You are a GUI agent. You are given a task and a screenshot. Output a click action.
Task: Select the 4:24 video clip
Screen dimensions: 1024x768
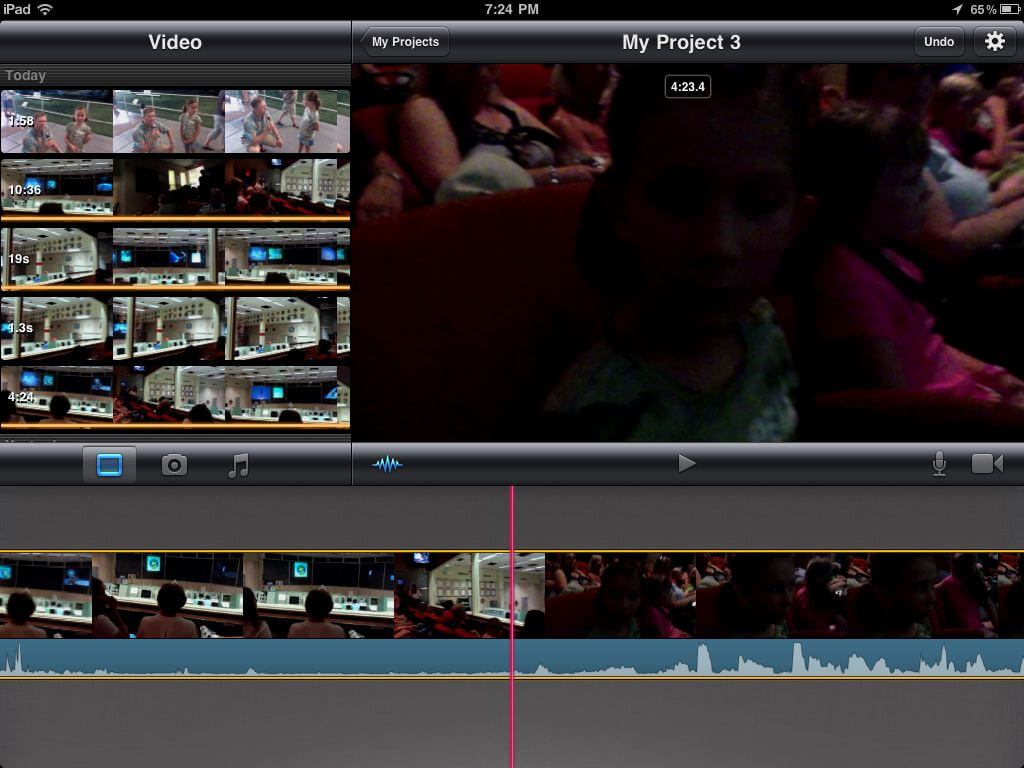(x=175, y=396)
